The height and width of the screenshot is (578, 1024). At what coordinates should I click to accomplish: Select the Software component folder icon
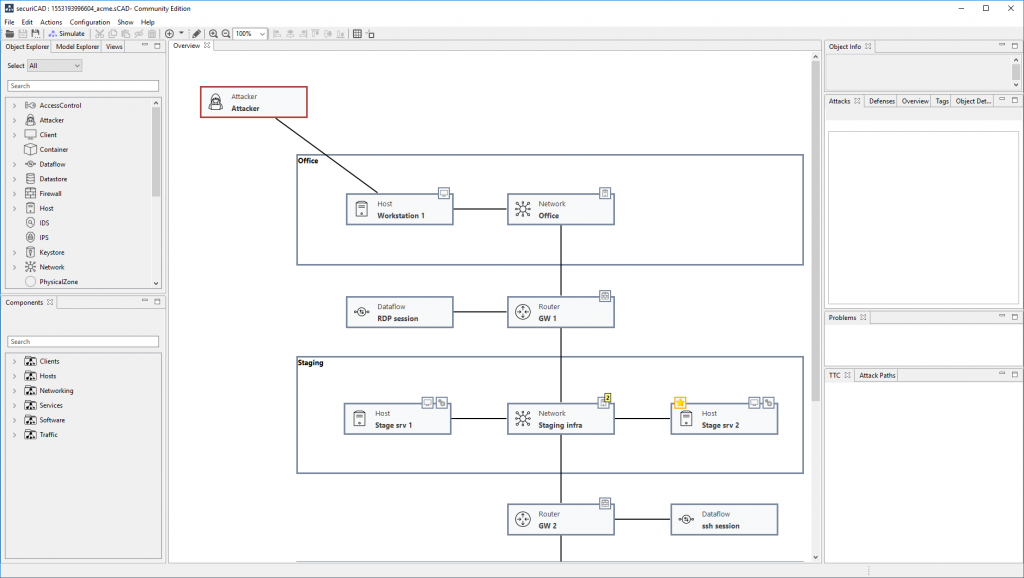point(30,420)
